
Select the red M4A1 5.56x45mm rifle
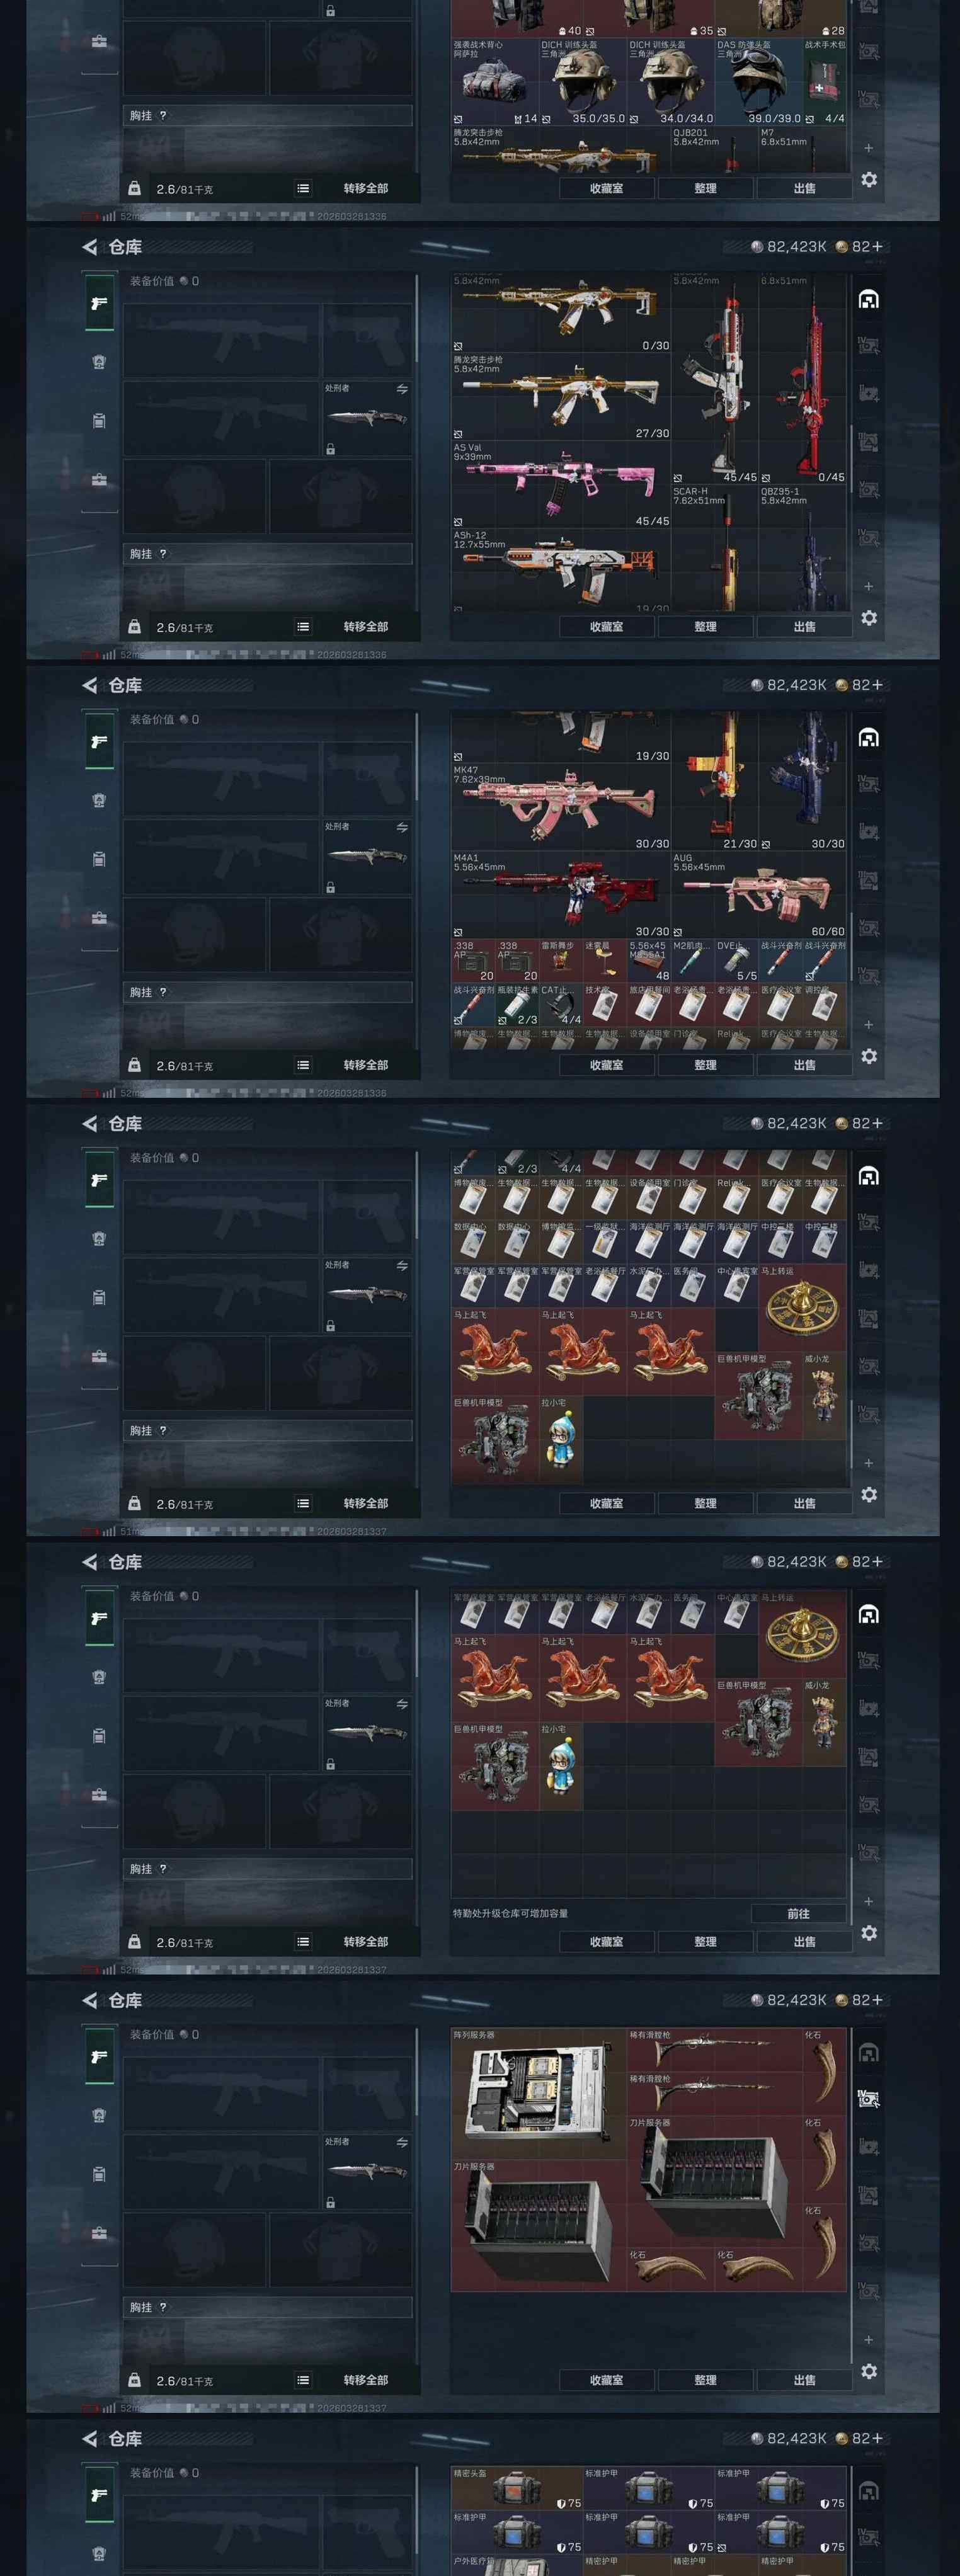tap(560, 895)
